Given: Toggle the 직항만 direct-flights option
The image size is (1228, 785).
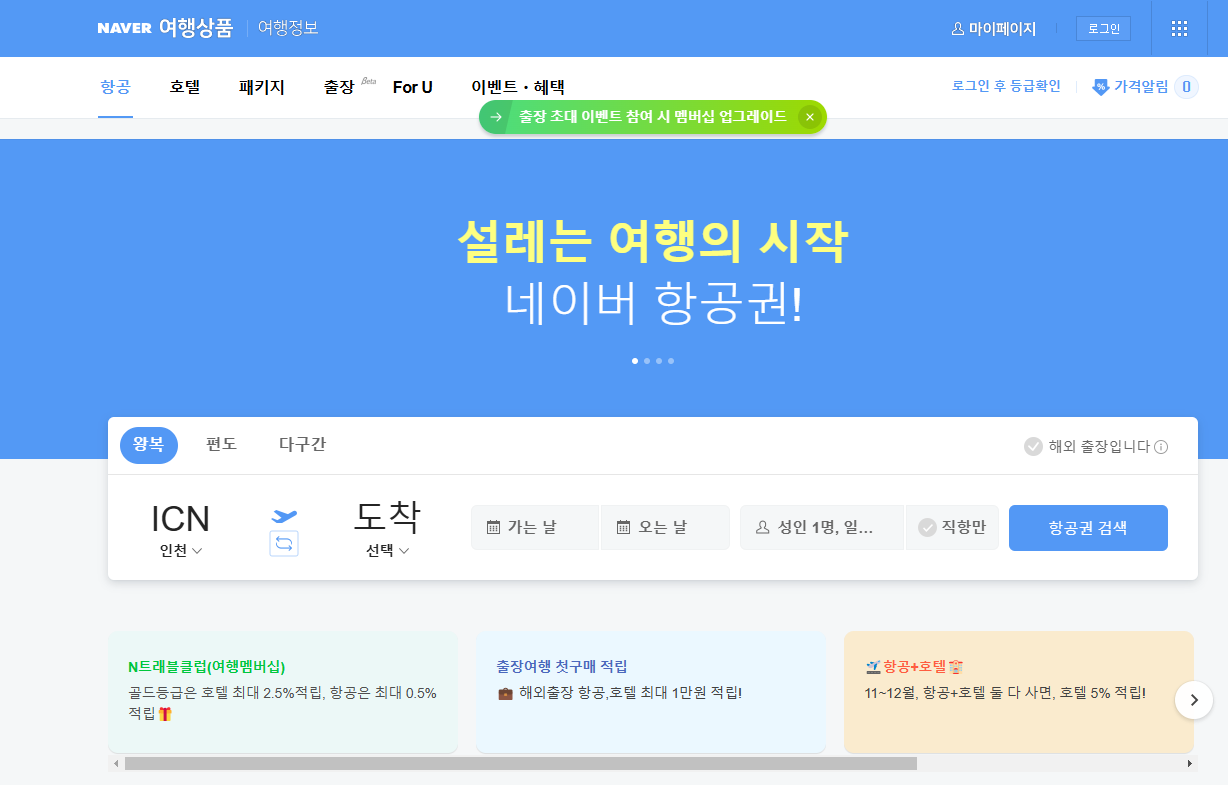Looking at the screenshot, I should pyautogui.click(x=952, y=527).
